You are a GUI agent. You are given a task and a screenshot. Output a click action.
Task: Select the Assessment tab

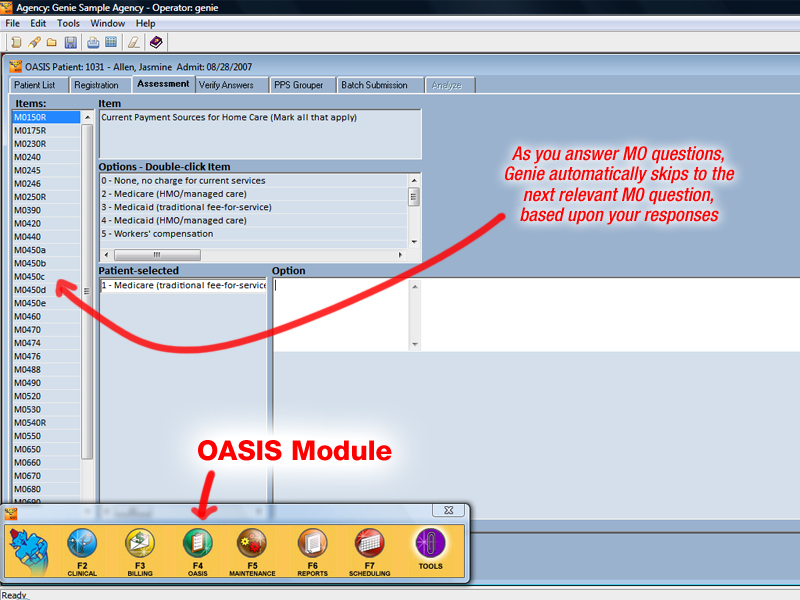click(163, 84)
